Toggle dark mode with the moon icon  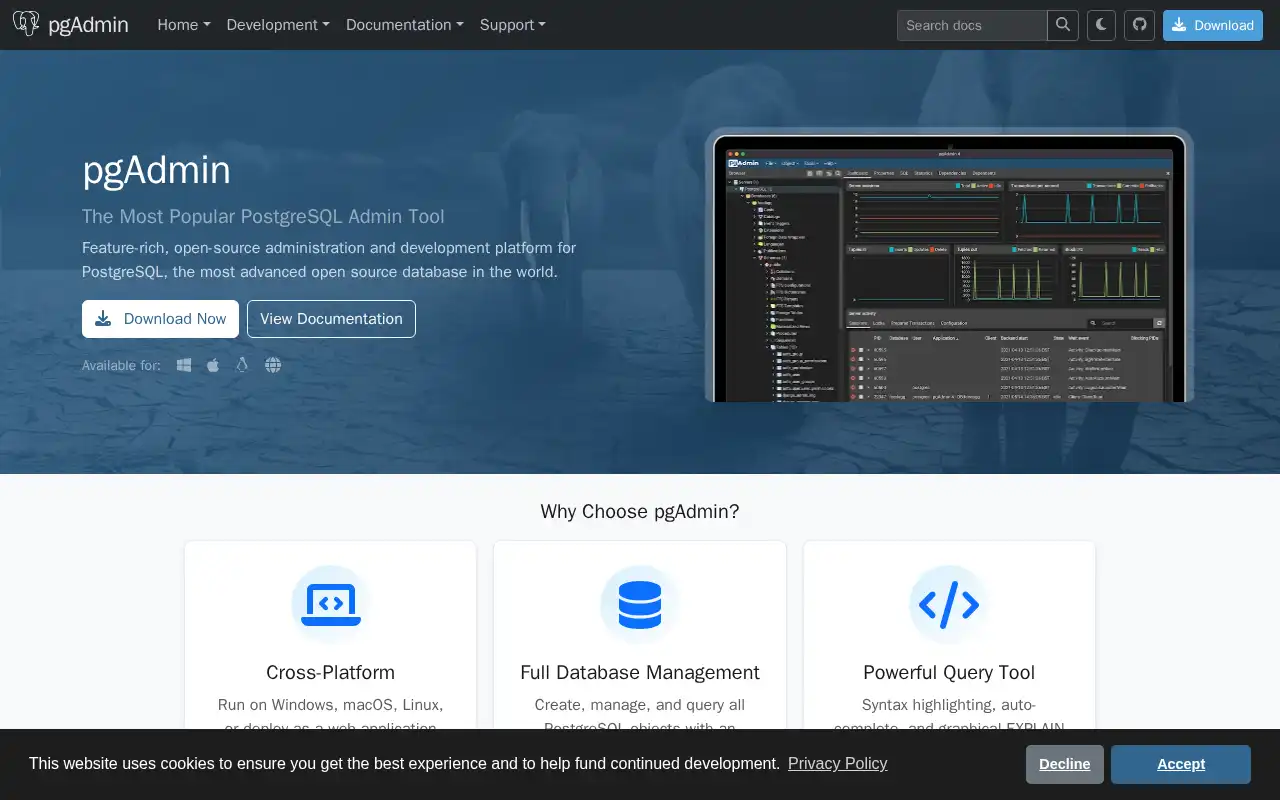tap(1101, 25)
